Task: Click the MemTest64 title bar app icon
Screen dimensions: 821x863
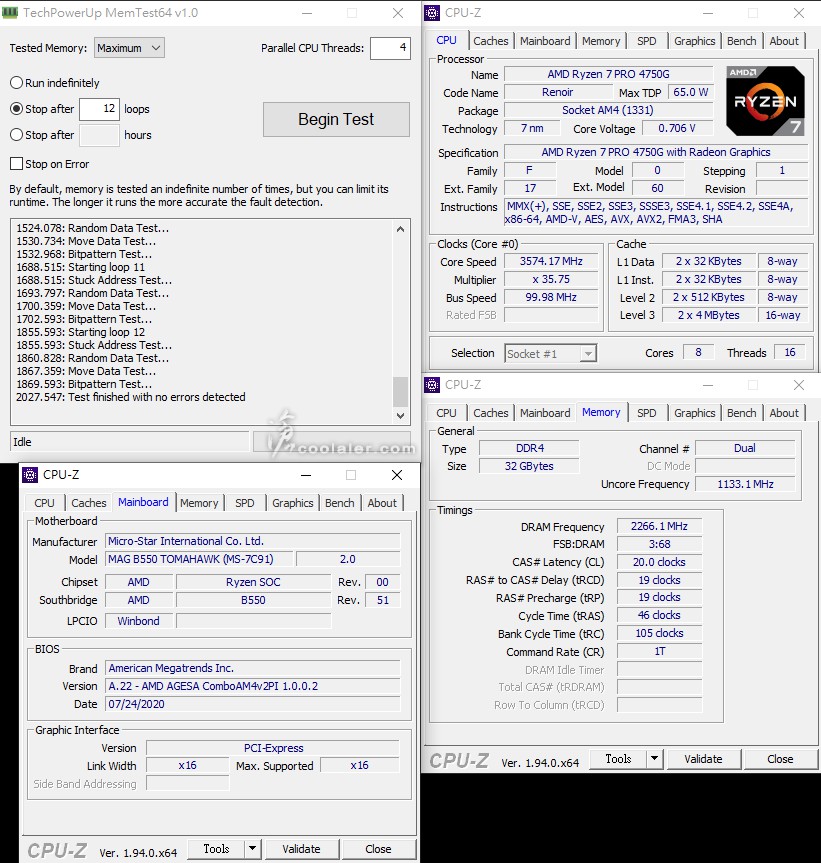Action: coord(9,13)
